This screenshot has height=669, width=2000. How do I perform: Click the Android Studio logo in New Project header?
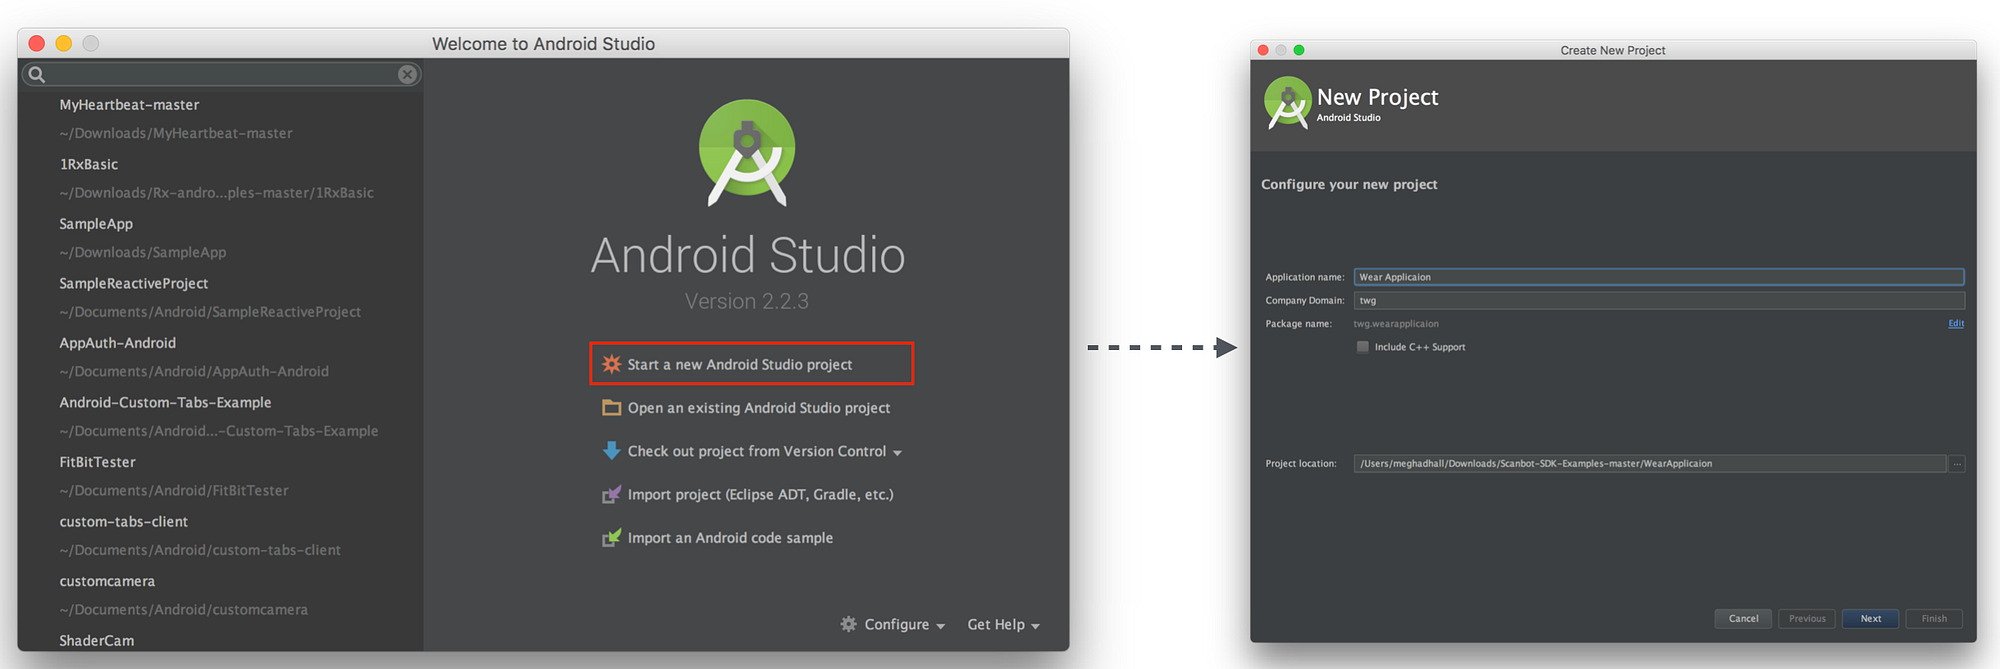click(1288, 103)
